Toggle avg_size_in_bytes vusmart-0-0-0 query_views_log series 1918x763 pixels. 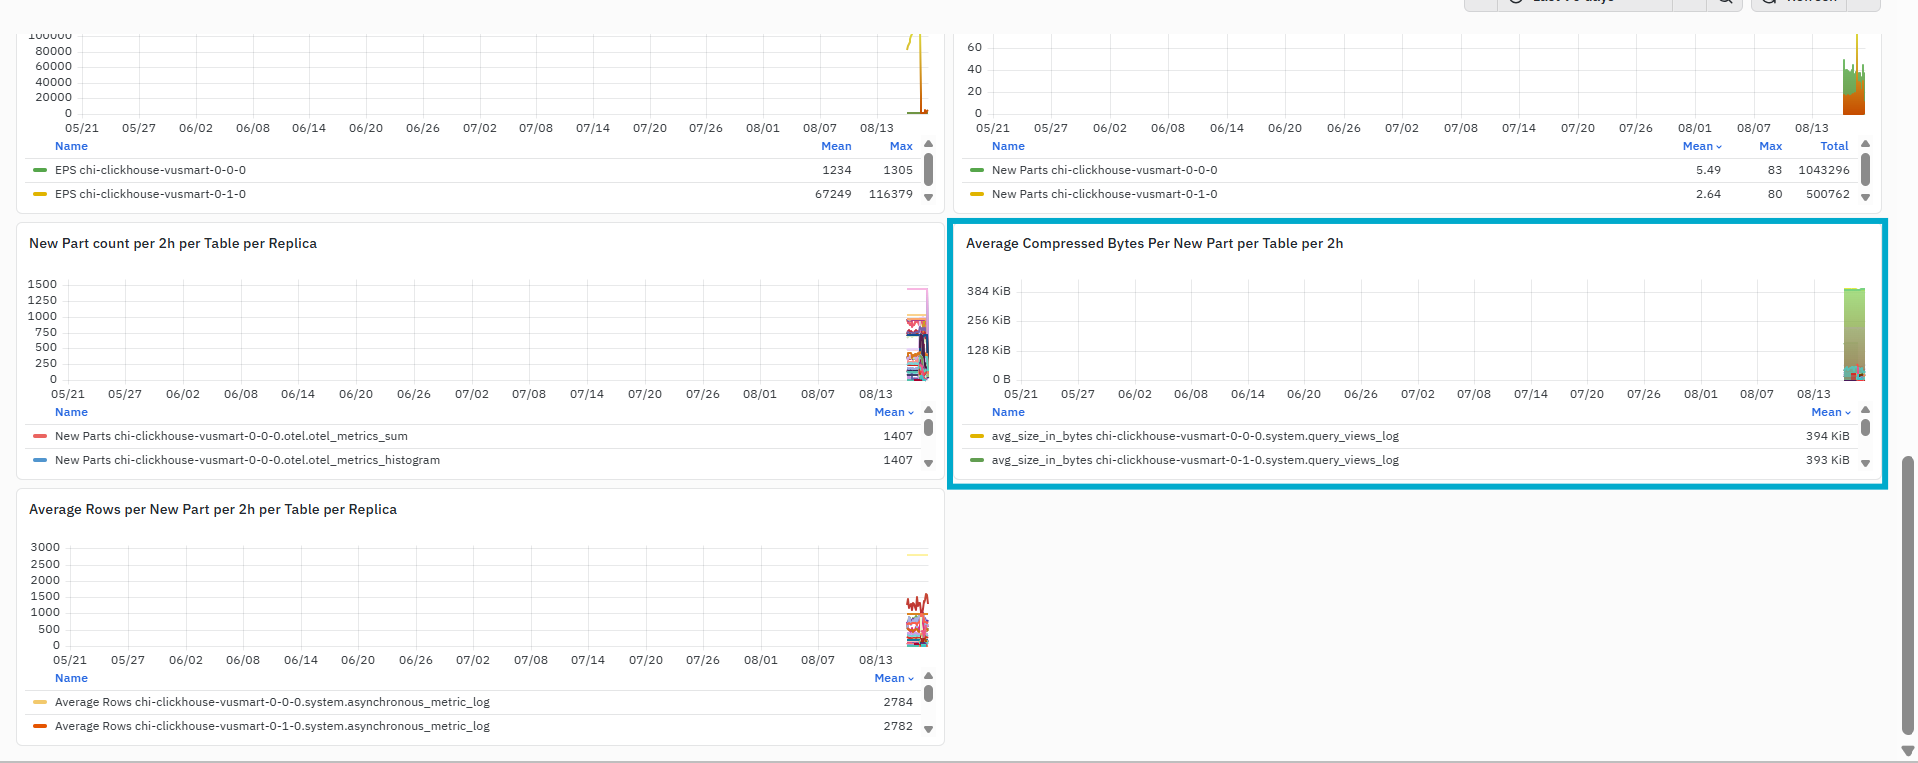[x=1195, y=436]
